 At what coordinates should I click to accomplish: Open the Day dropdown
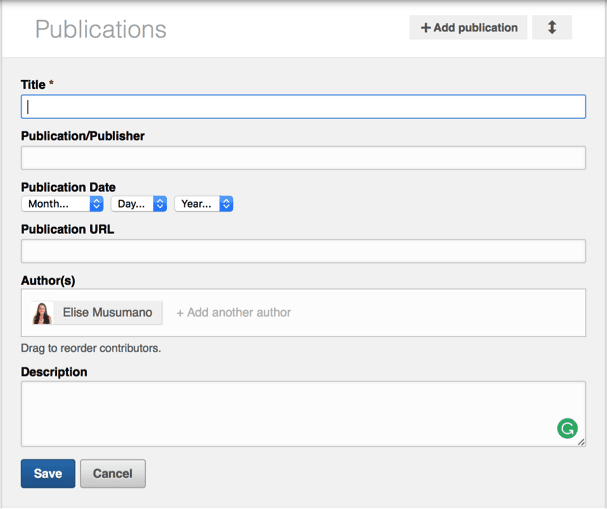point(138,204)
